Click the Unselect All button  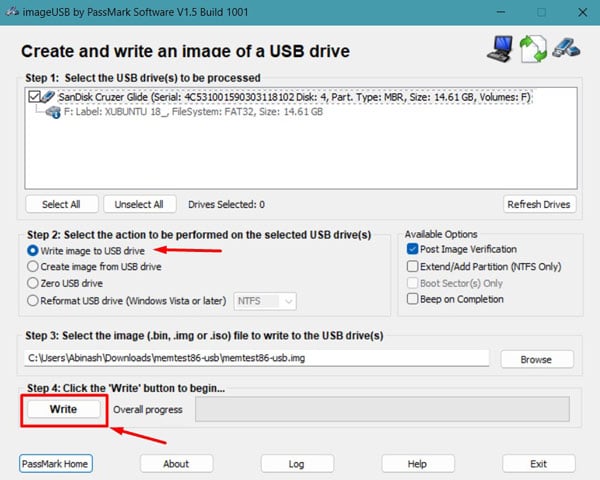140,204
